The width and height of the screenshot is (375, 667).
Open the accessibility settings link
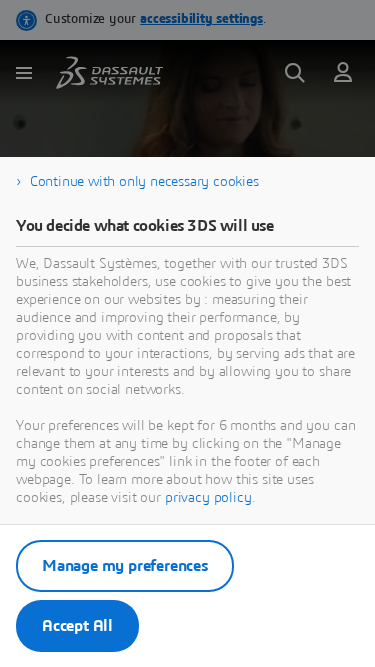(x=202, y=19)
